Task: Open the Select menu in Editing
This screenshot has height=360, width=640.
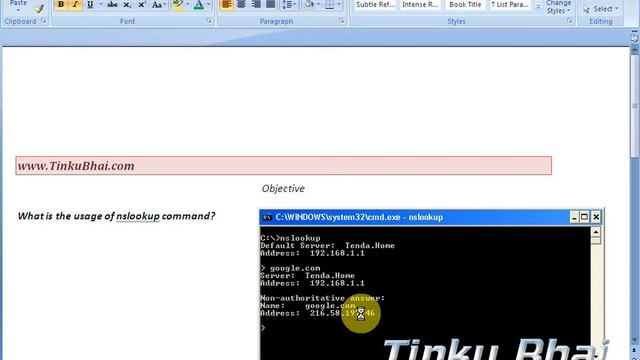Action: pyautogui.click(x=600, y=9)
